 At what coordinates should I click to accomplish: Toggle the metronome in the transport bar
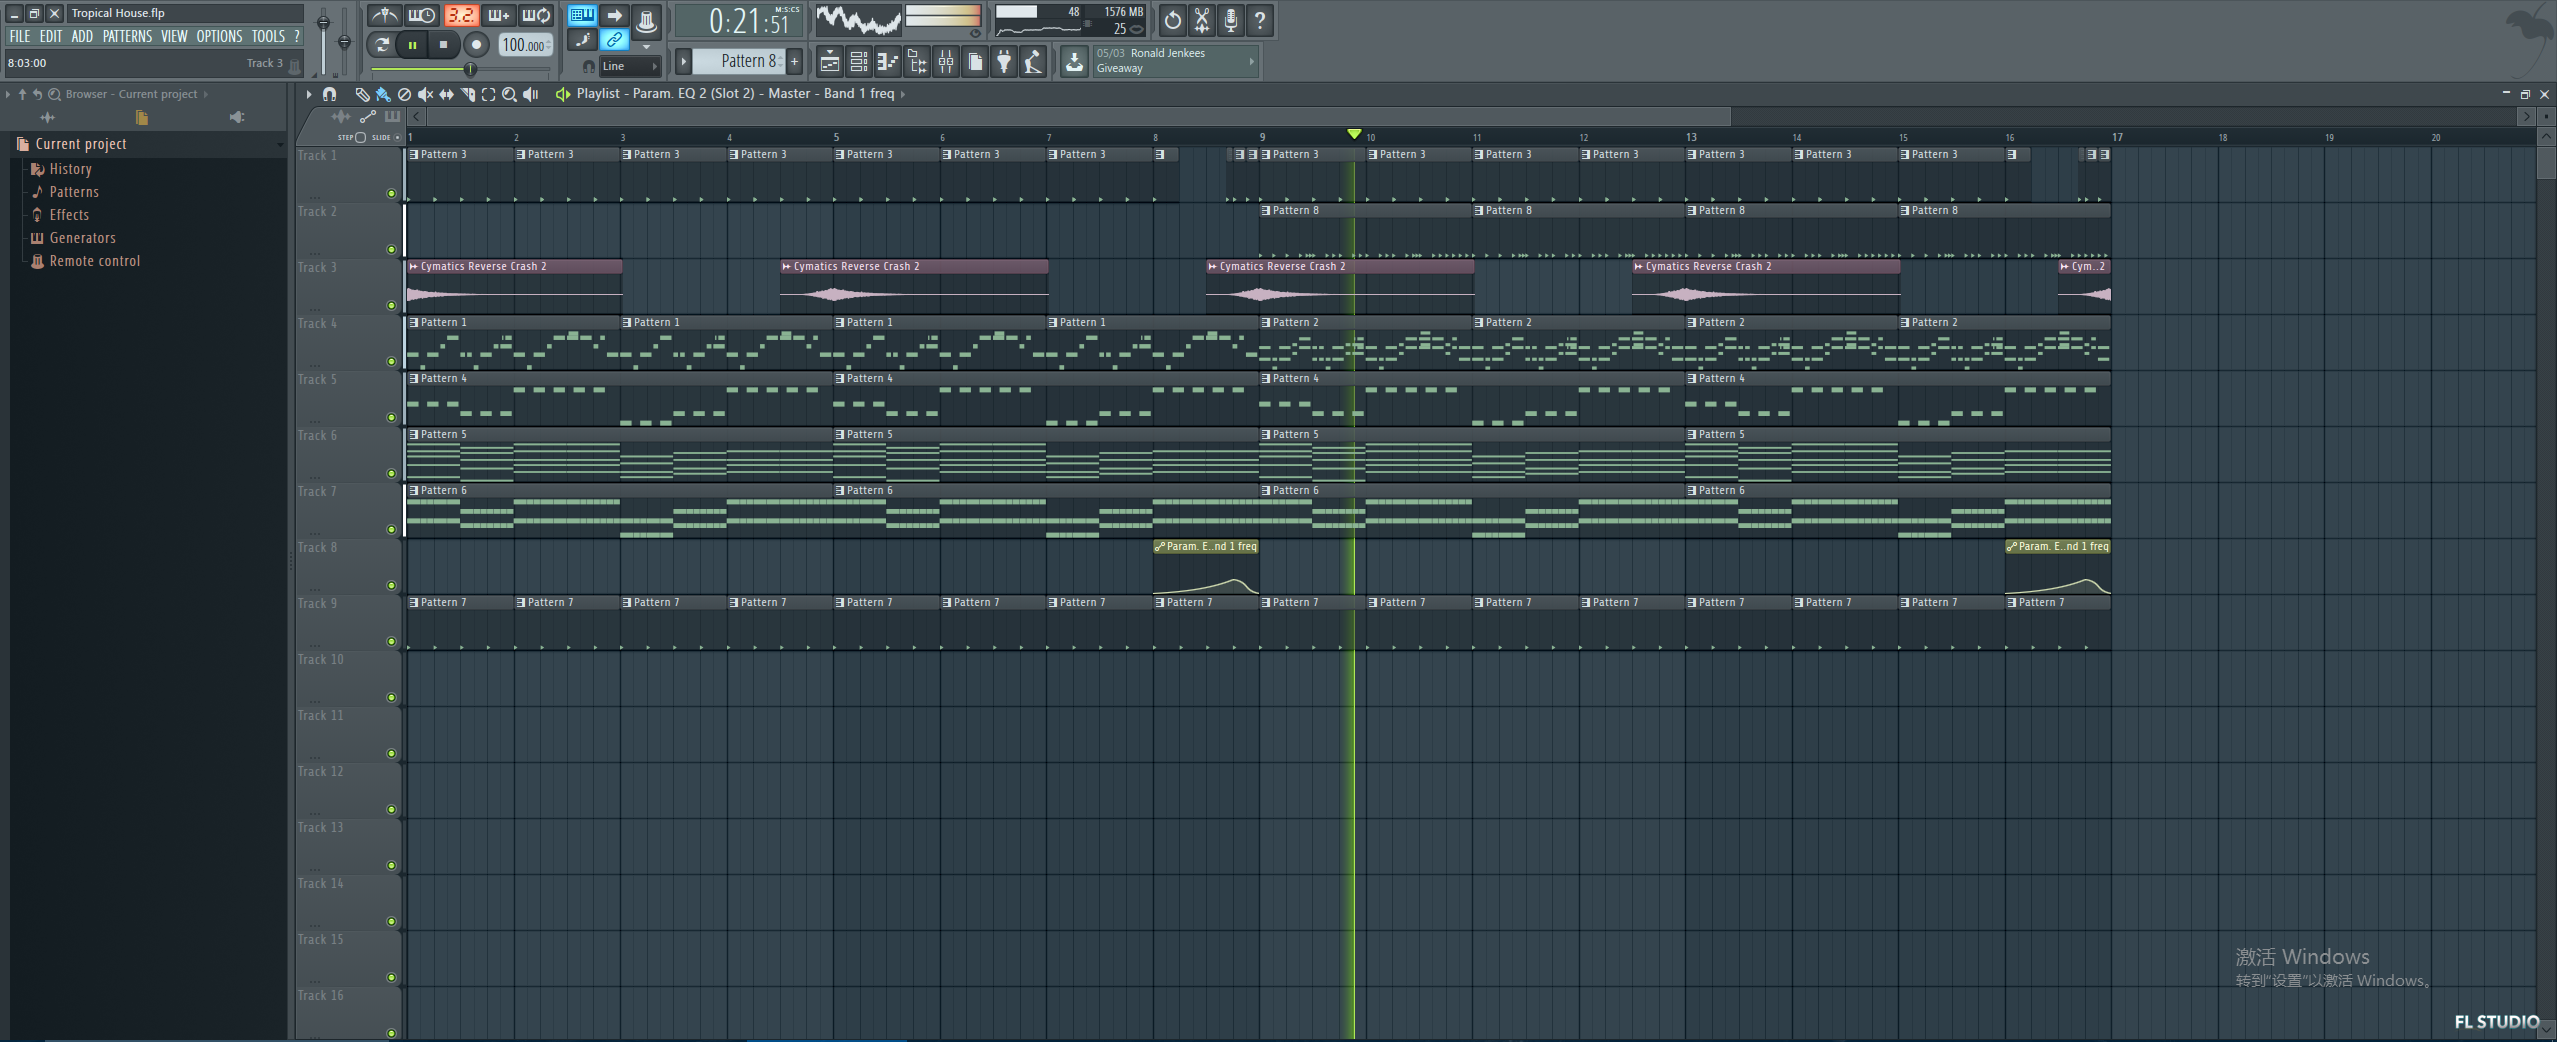[384, 16]
